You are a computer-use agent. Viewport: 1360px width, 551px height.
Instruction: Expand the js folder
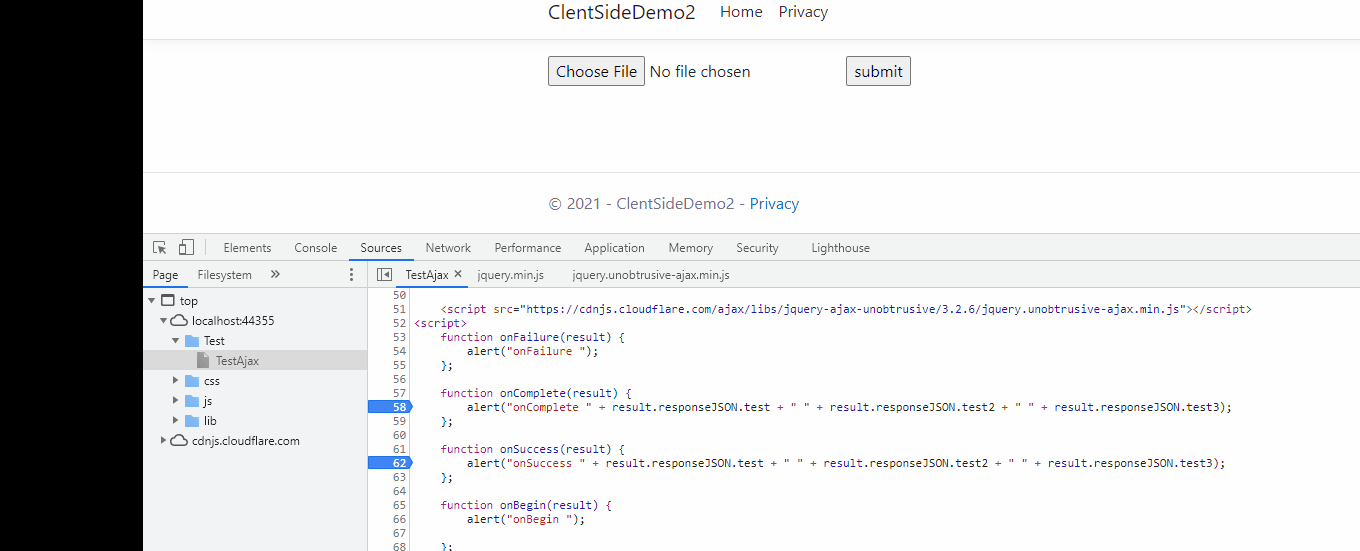tap(175, 400)
